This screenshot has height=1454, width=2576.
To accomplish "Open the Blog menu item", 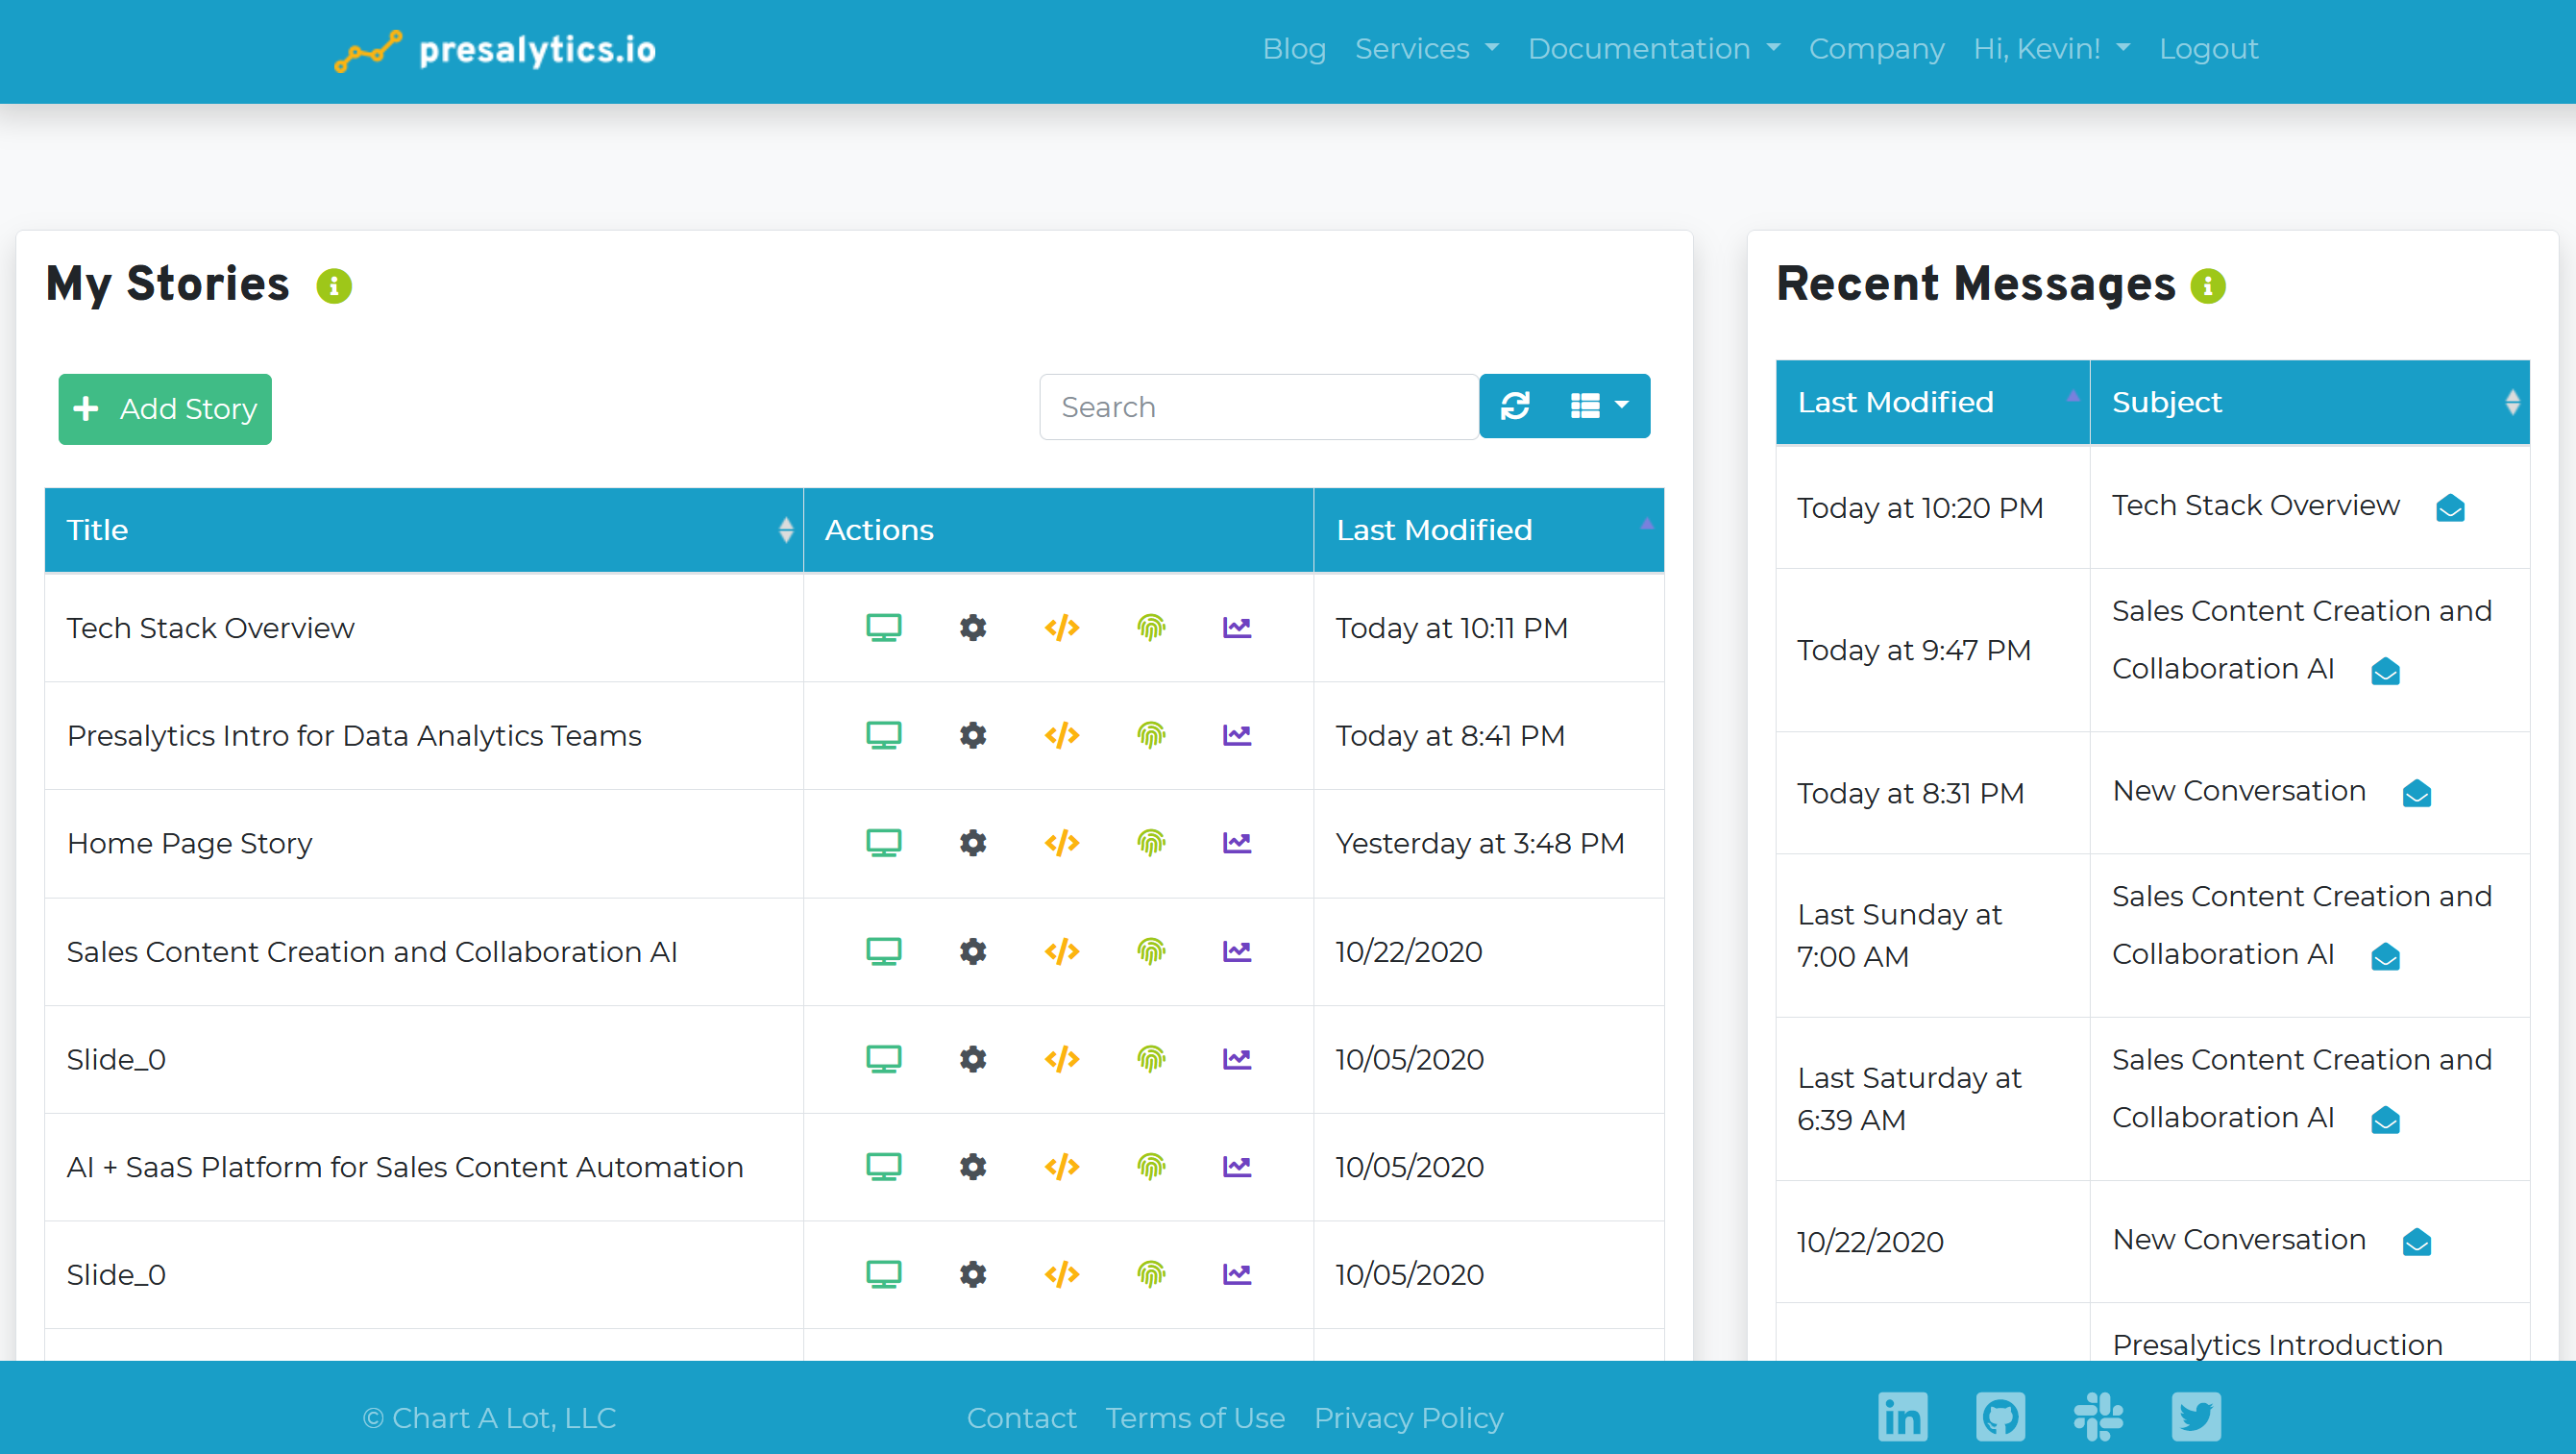I will 1294,48.
